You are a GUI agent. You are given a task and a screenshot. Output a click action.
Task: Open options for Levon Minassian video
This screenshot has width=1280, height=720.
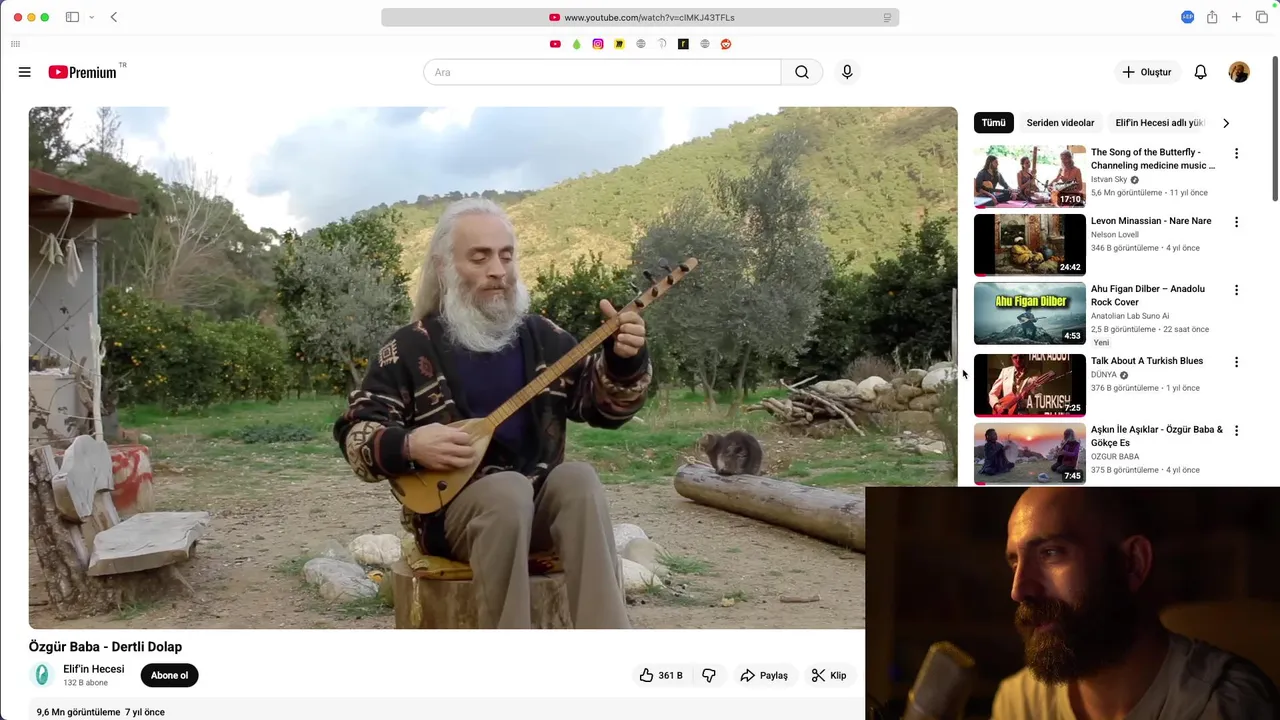click(1236, 222)
